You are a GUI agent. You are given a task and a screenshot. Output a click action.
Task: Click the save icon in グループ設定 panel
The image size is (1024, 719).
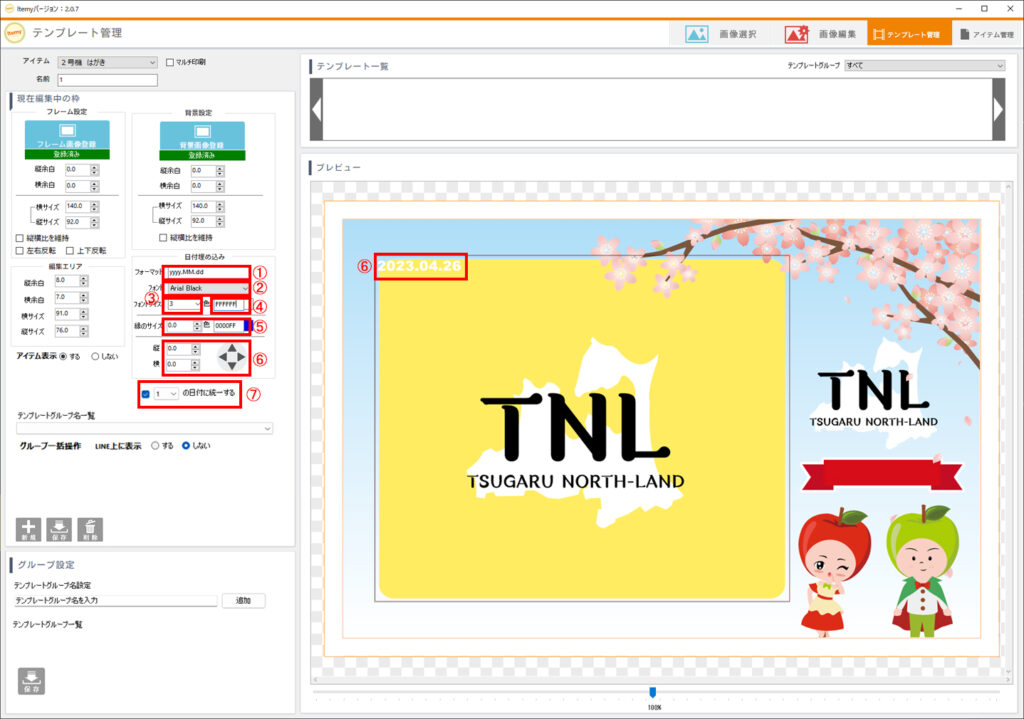point(31,680)
